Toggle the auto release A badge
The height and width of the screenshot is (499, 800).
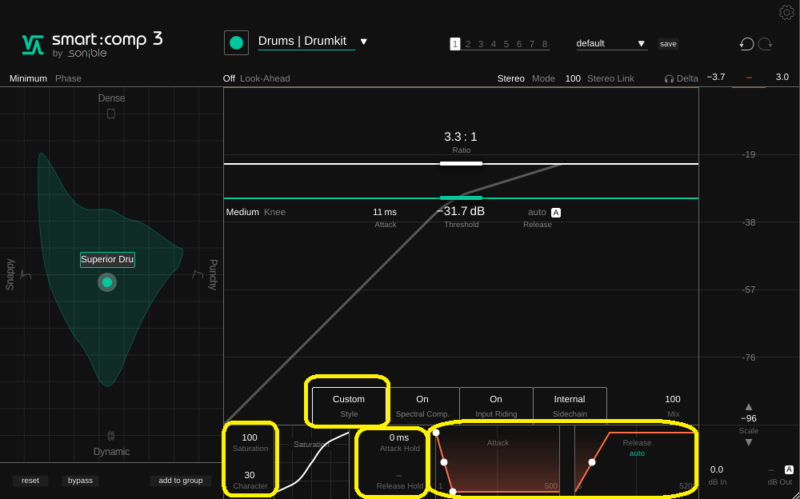click(x=556, y=212)
